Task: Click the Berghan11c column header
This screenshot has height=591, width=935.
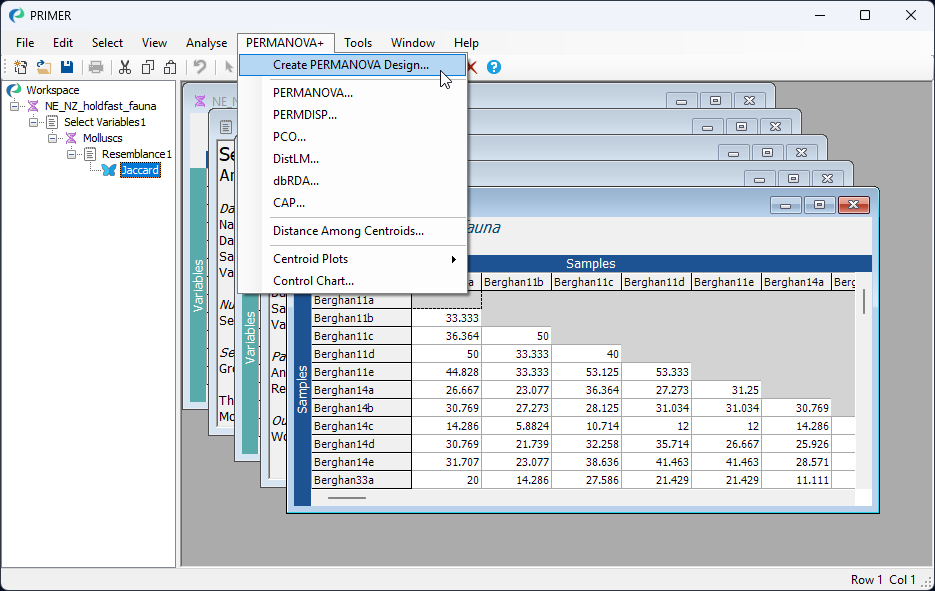Action: pos(586,283)
